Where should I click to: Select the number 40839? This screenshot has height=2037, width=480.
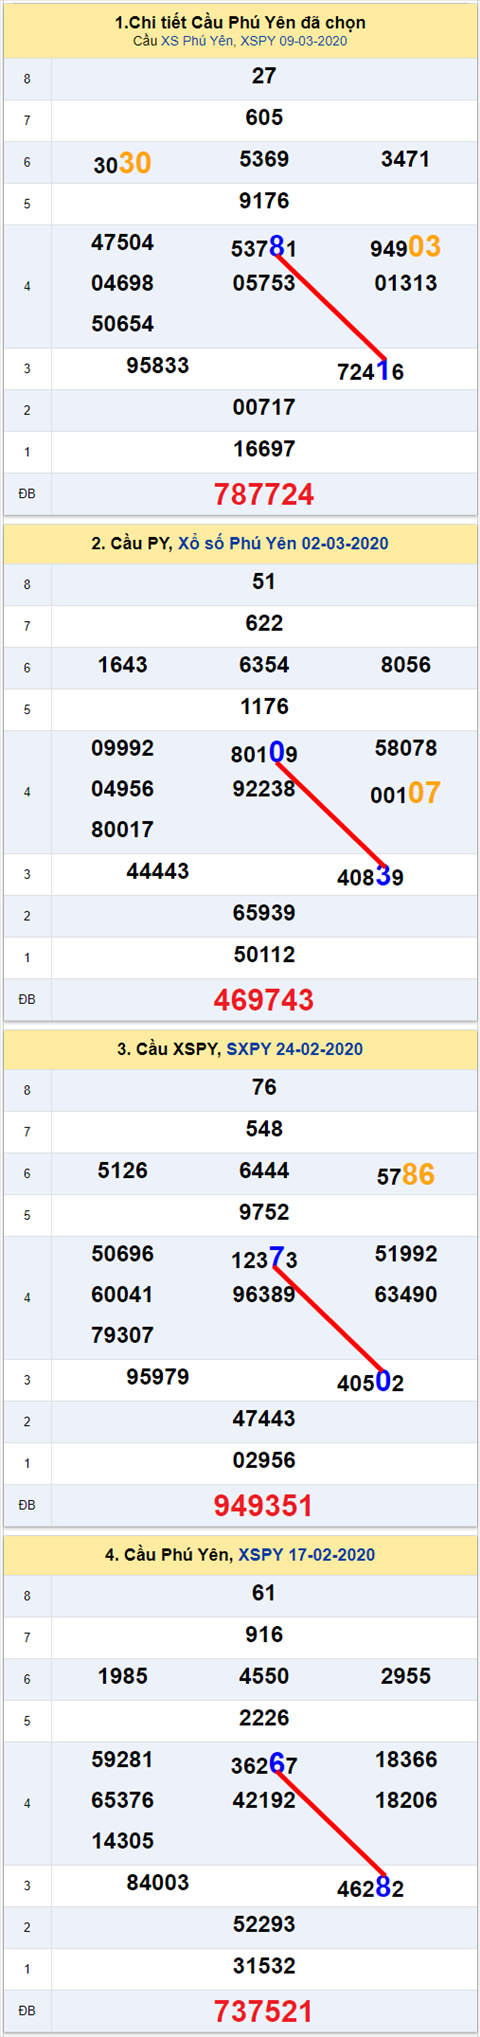(x=371, y=877)
